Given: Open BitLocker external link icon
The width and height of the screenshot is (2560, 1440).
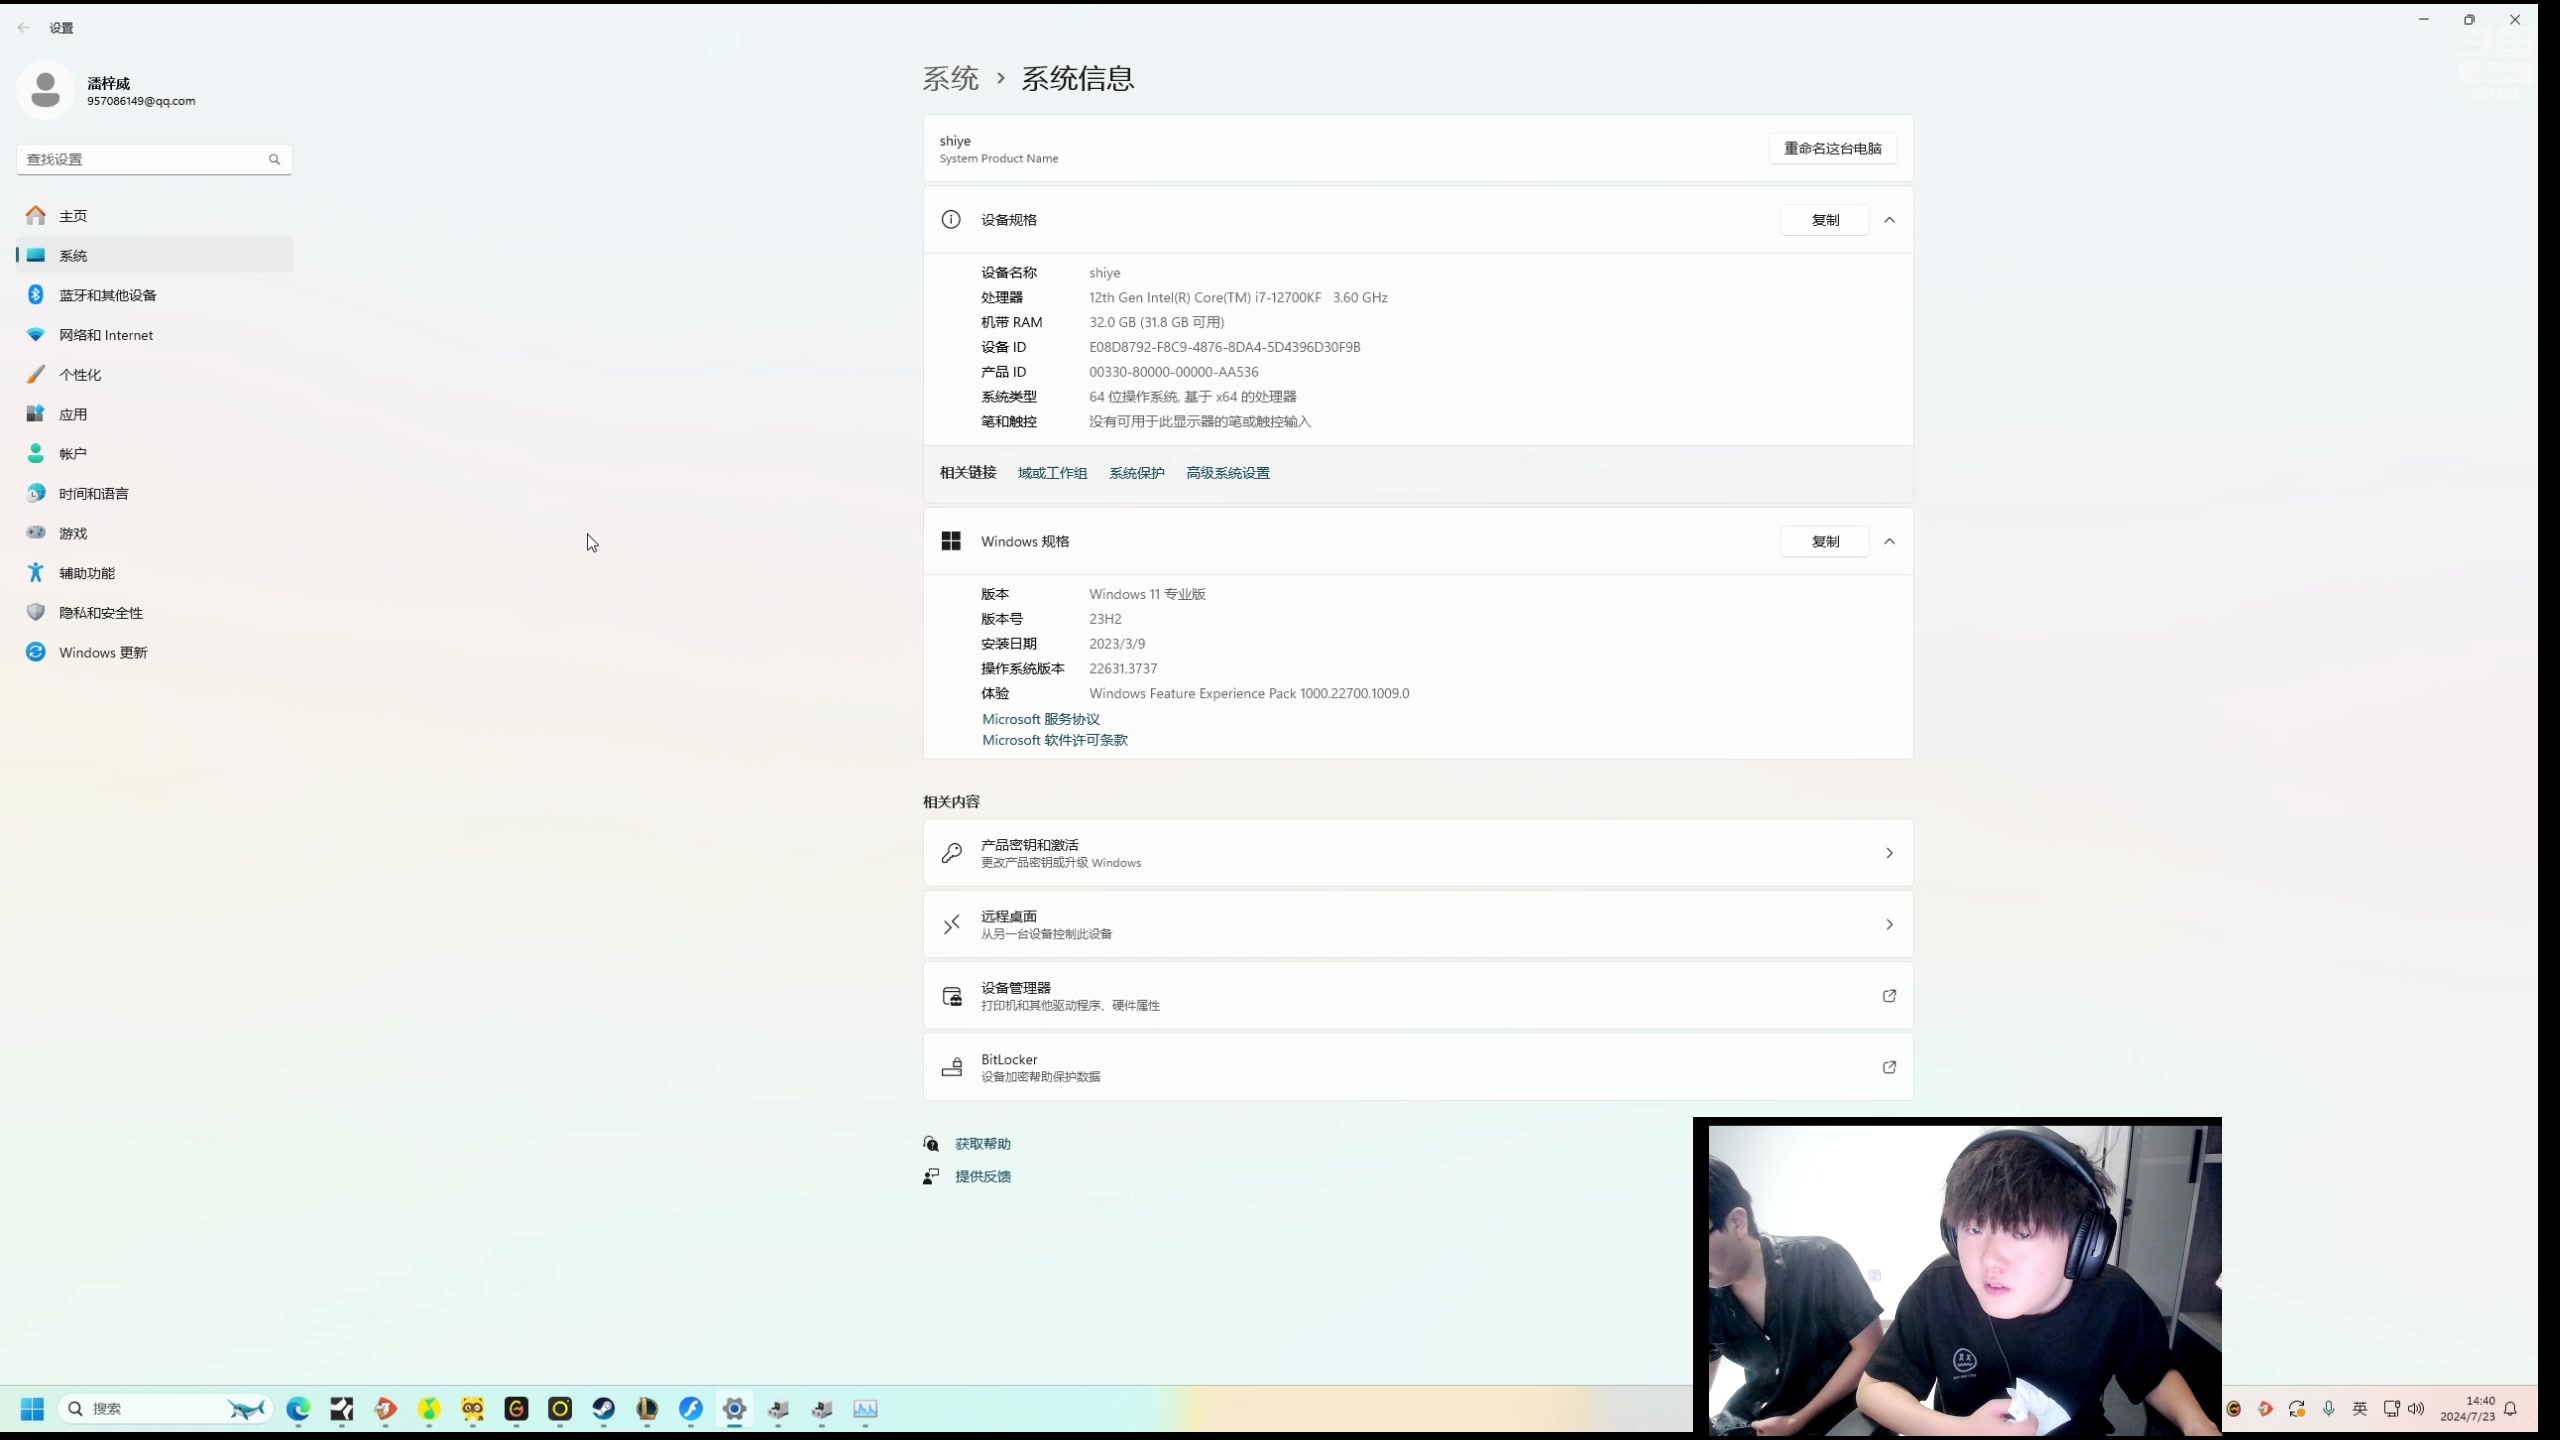Looking at the screenshot, I should click(x=1889, y=1067).
